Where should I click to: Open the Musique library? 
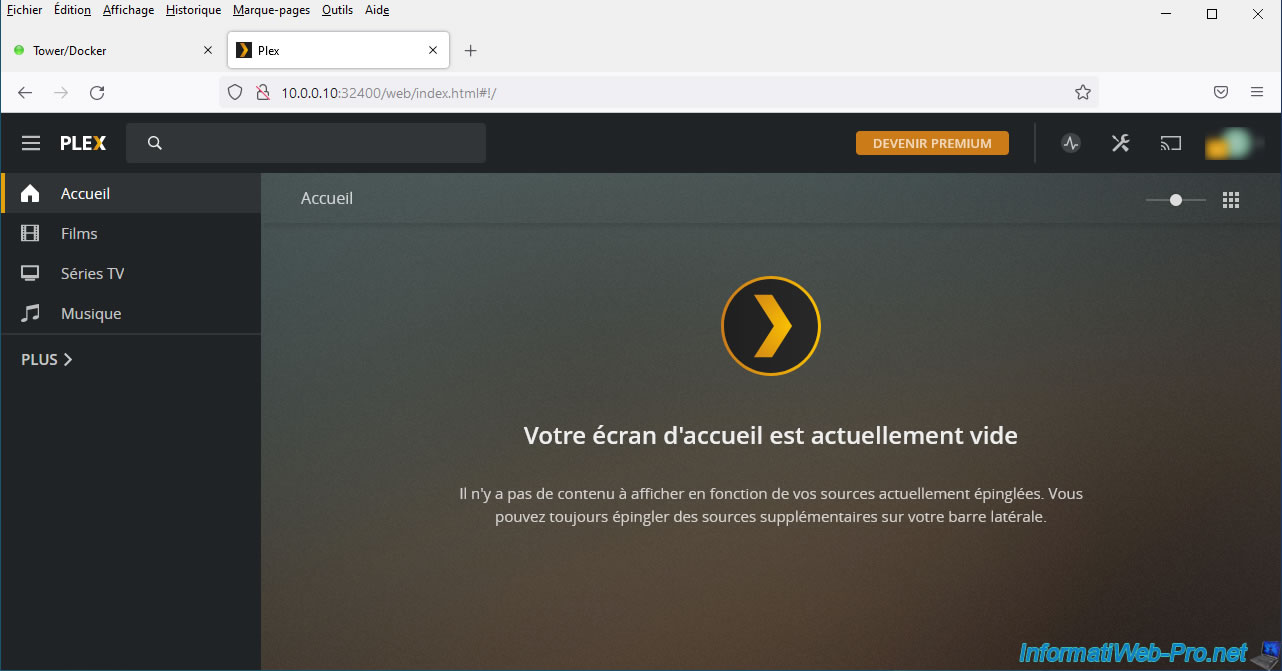(x=90, y=313)
